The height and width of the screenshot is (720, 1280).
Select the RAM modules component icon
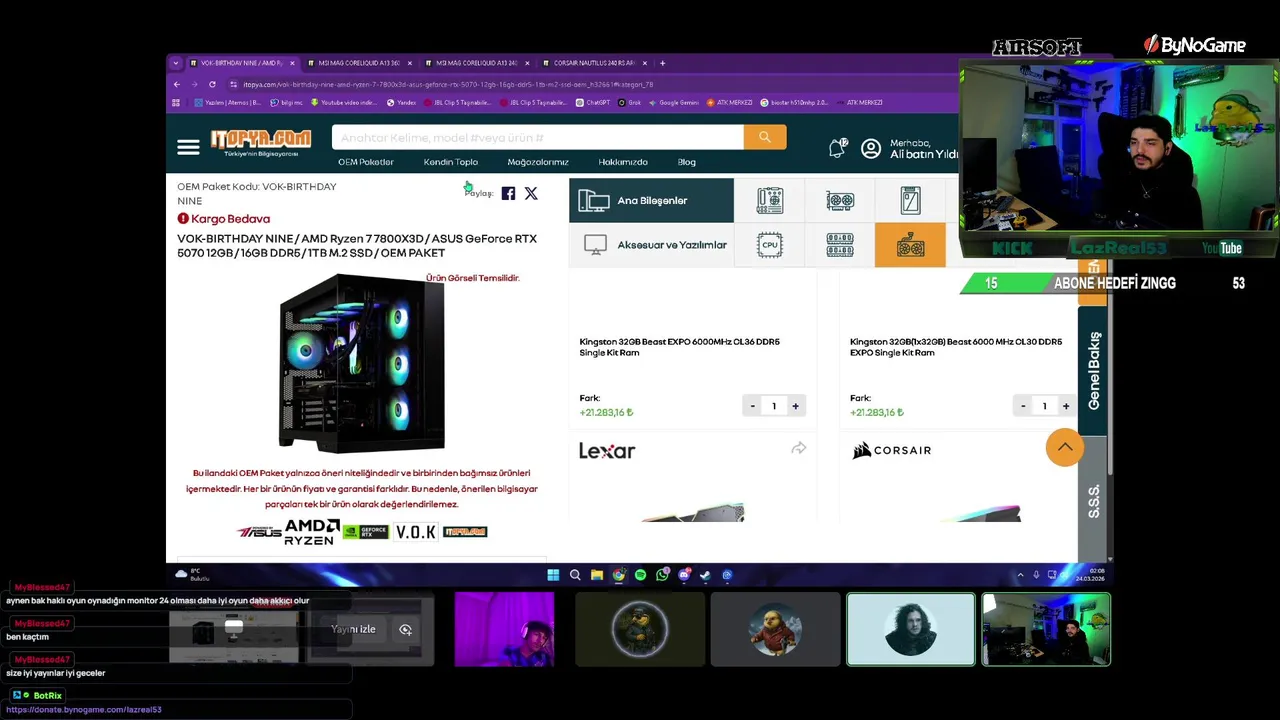point(840,245)
